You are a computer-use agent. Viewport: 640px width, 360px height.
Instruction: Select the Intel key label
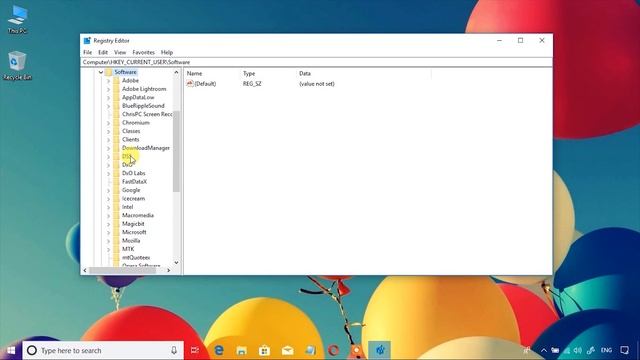click(127, 207)
